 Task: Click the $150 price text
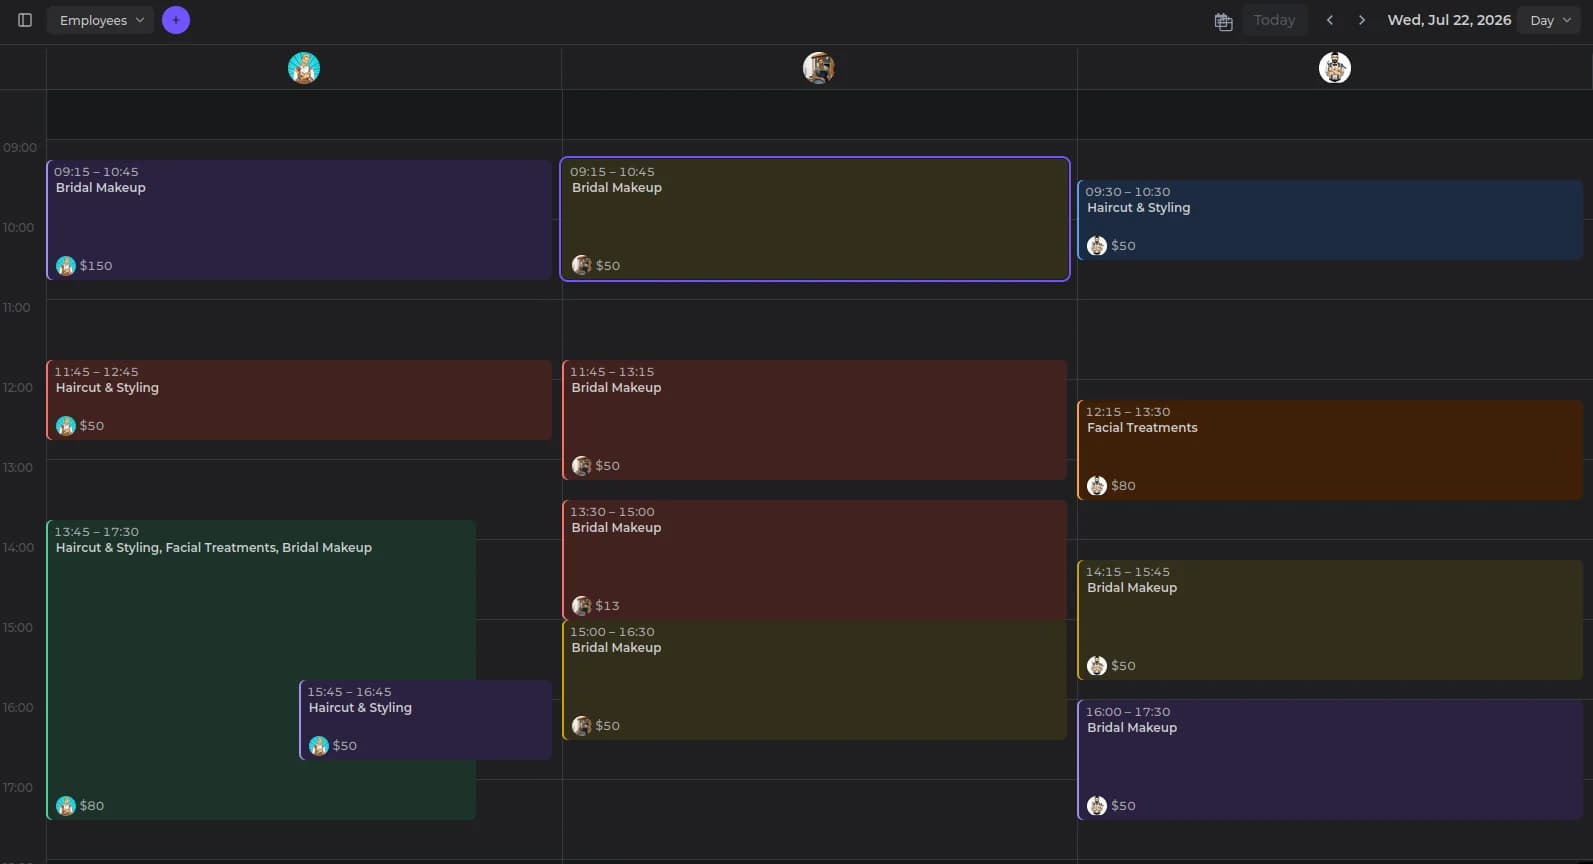(x=96, y=265)
